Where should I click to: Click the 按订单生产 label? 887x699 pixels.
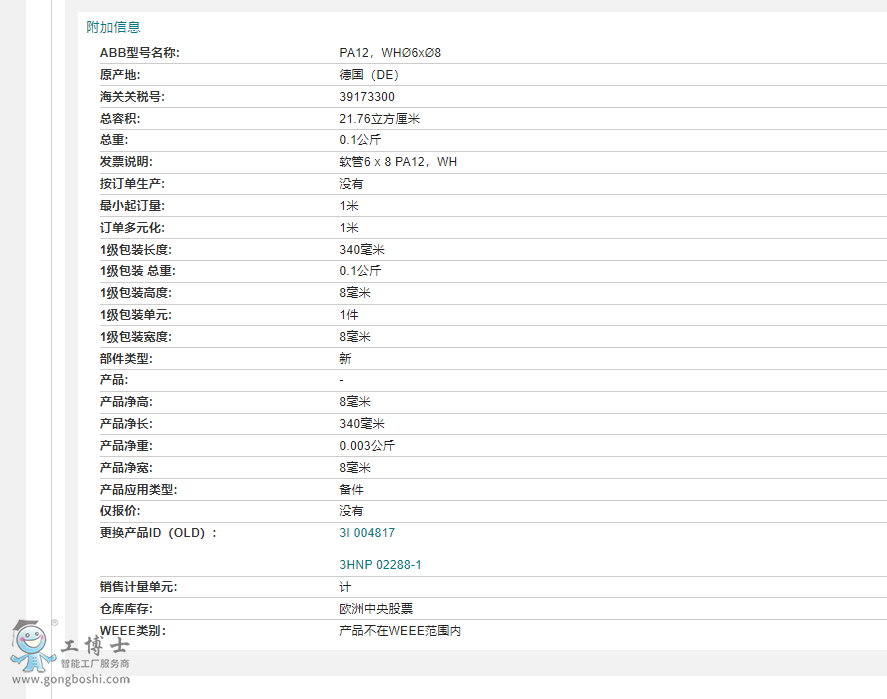point(132,184)
